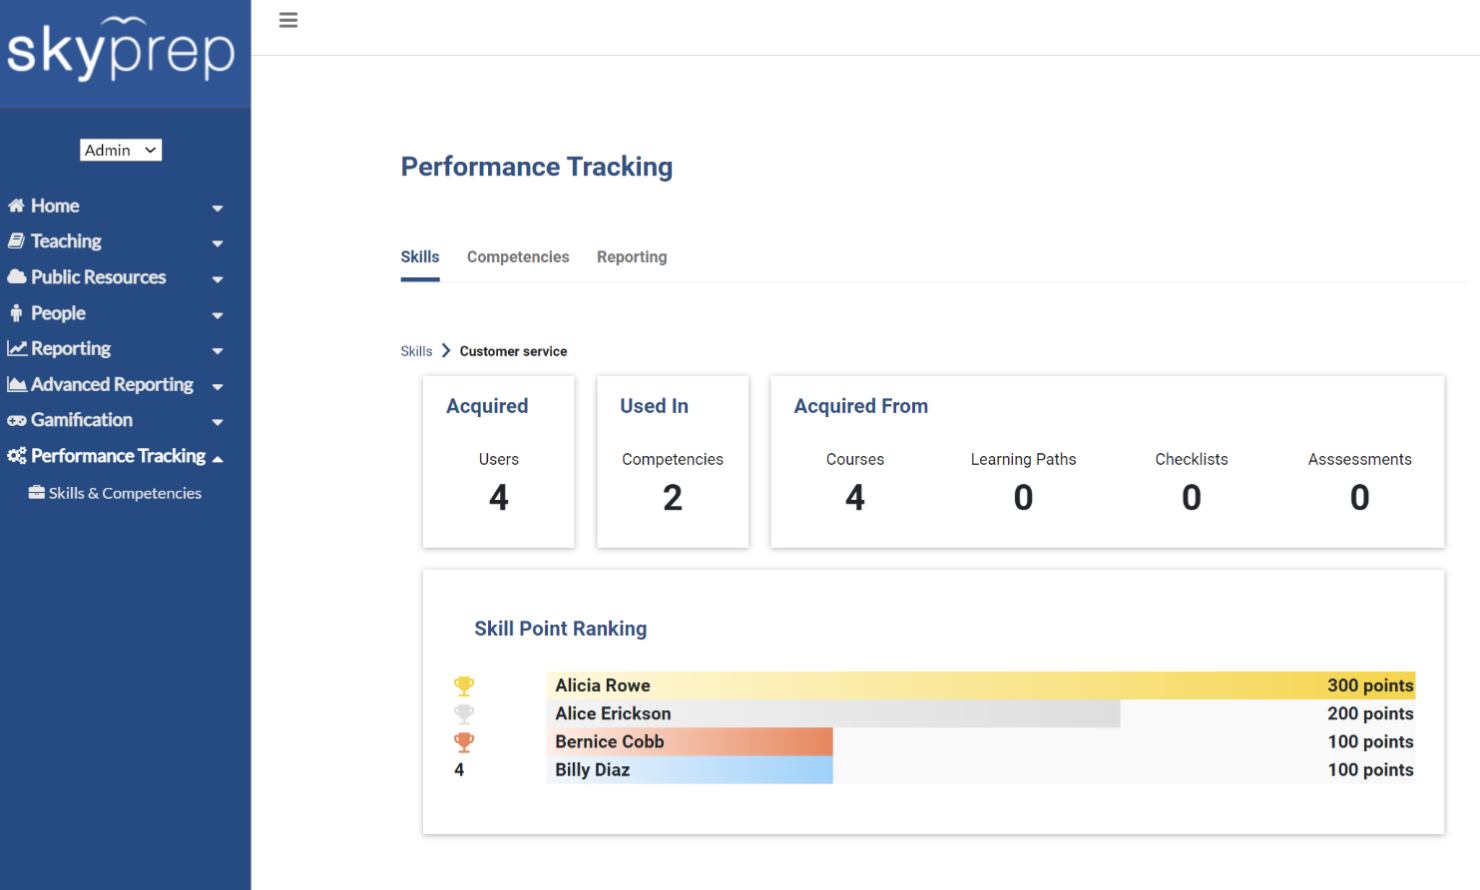Screen dimensions: 1480x890
Task: Expand the Public Resources menu arrow
Action: (217, 279)
